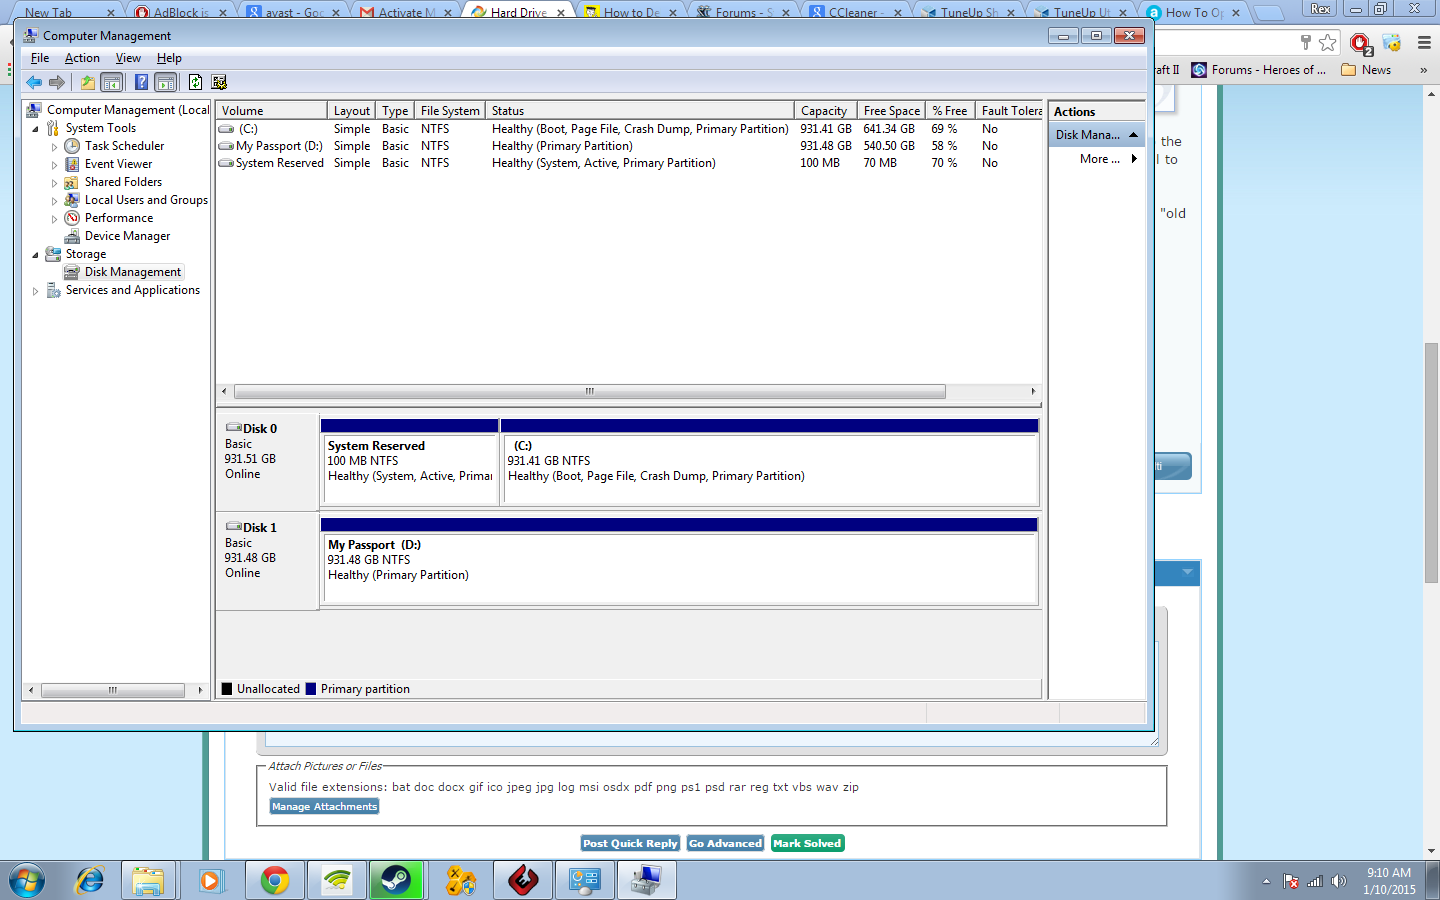Image resolution: width=1440 pixels, height=900 pixels.
Task: Sort volumes by the Capacity column header
Action: coord(825,111)
